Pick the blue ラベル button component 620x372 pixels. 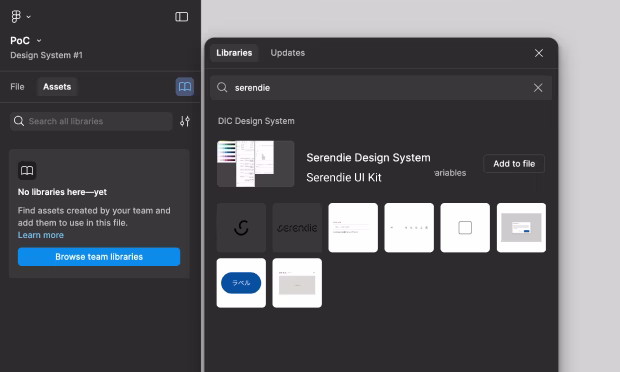241,283
